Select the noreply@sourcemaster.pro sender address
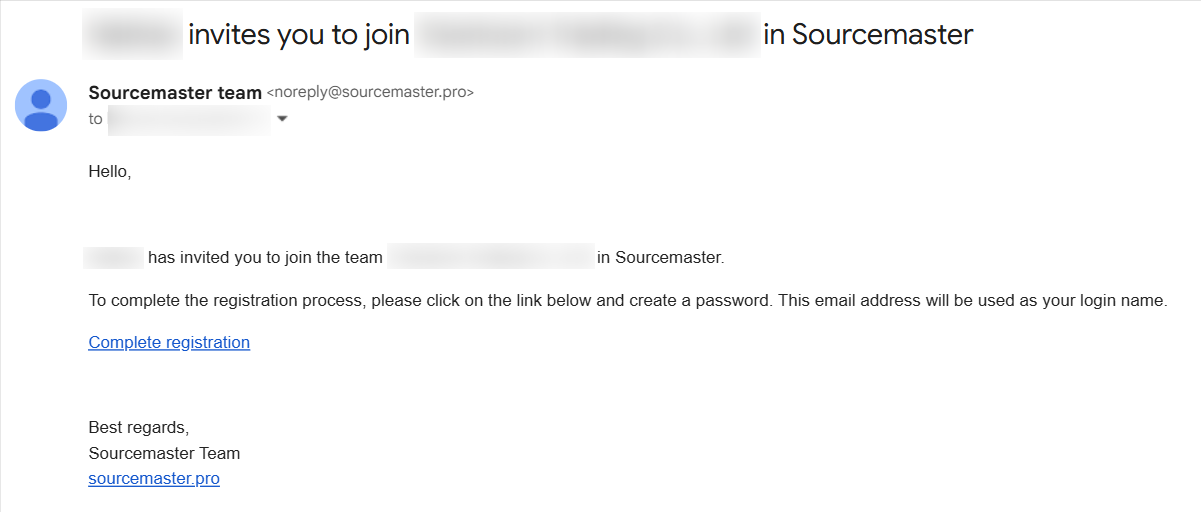The height and width of the screenshot is (512, 1201). (x=370, y=92)
